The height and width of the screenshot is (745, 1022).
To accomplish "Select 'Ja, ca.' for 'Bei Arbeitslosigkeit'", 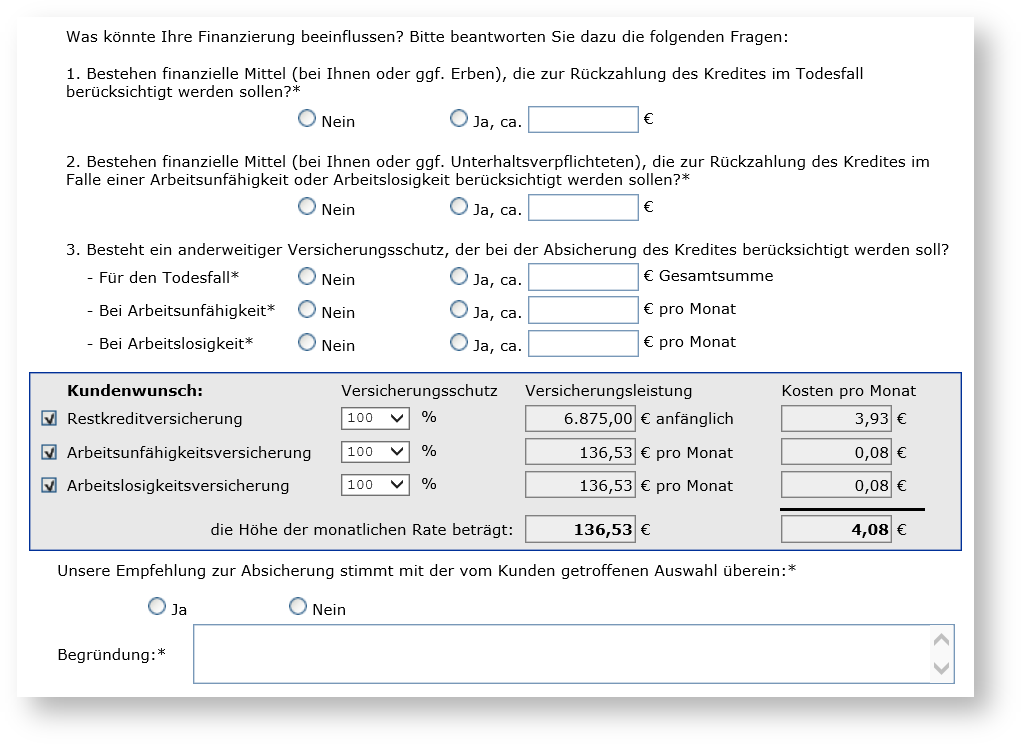I will point(459,343).
